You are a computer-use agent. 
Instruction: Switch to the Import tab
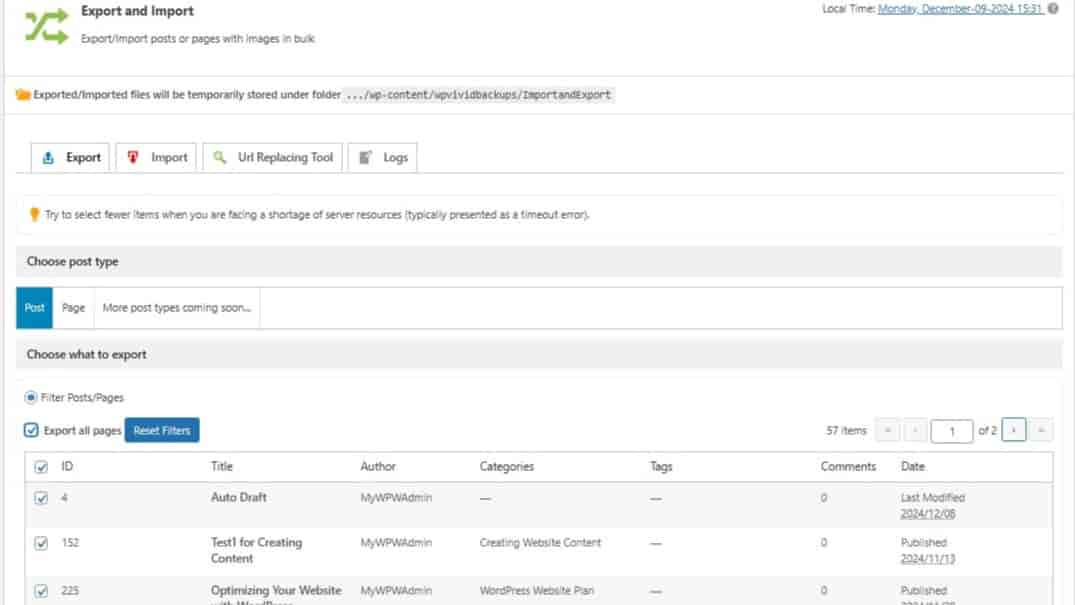tap(155, 157)
